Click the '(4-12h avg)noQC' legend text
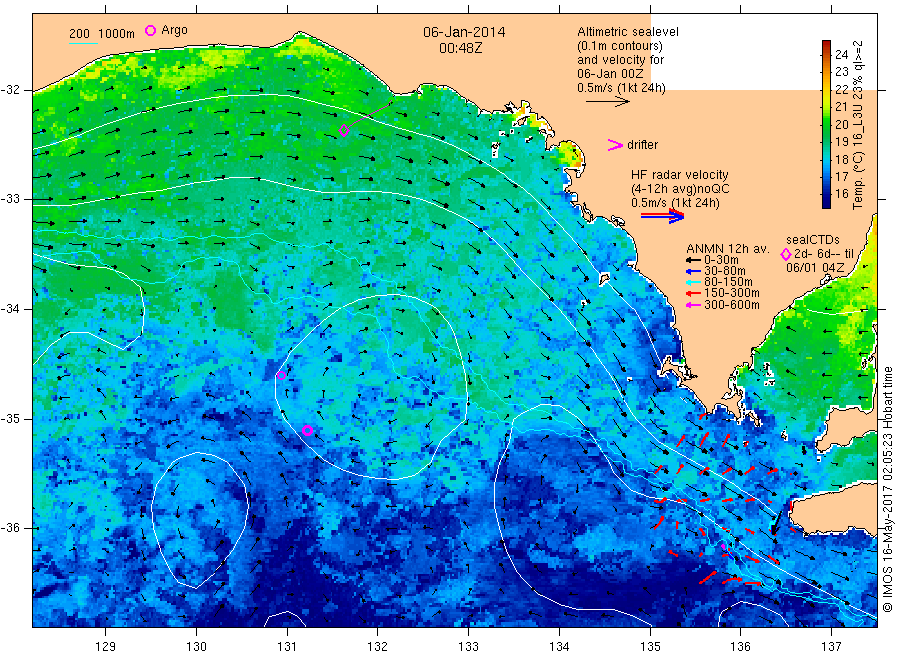 pyautogui.click(x=680, y=189)
